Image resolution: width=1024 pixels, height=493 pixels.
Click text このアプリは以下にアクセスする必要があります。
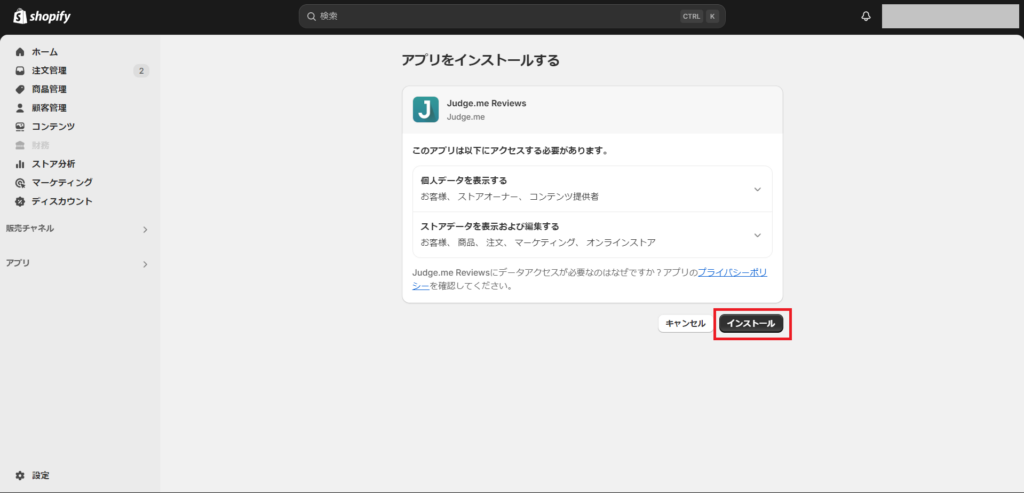(x=511, y=151)
